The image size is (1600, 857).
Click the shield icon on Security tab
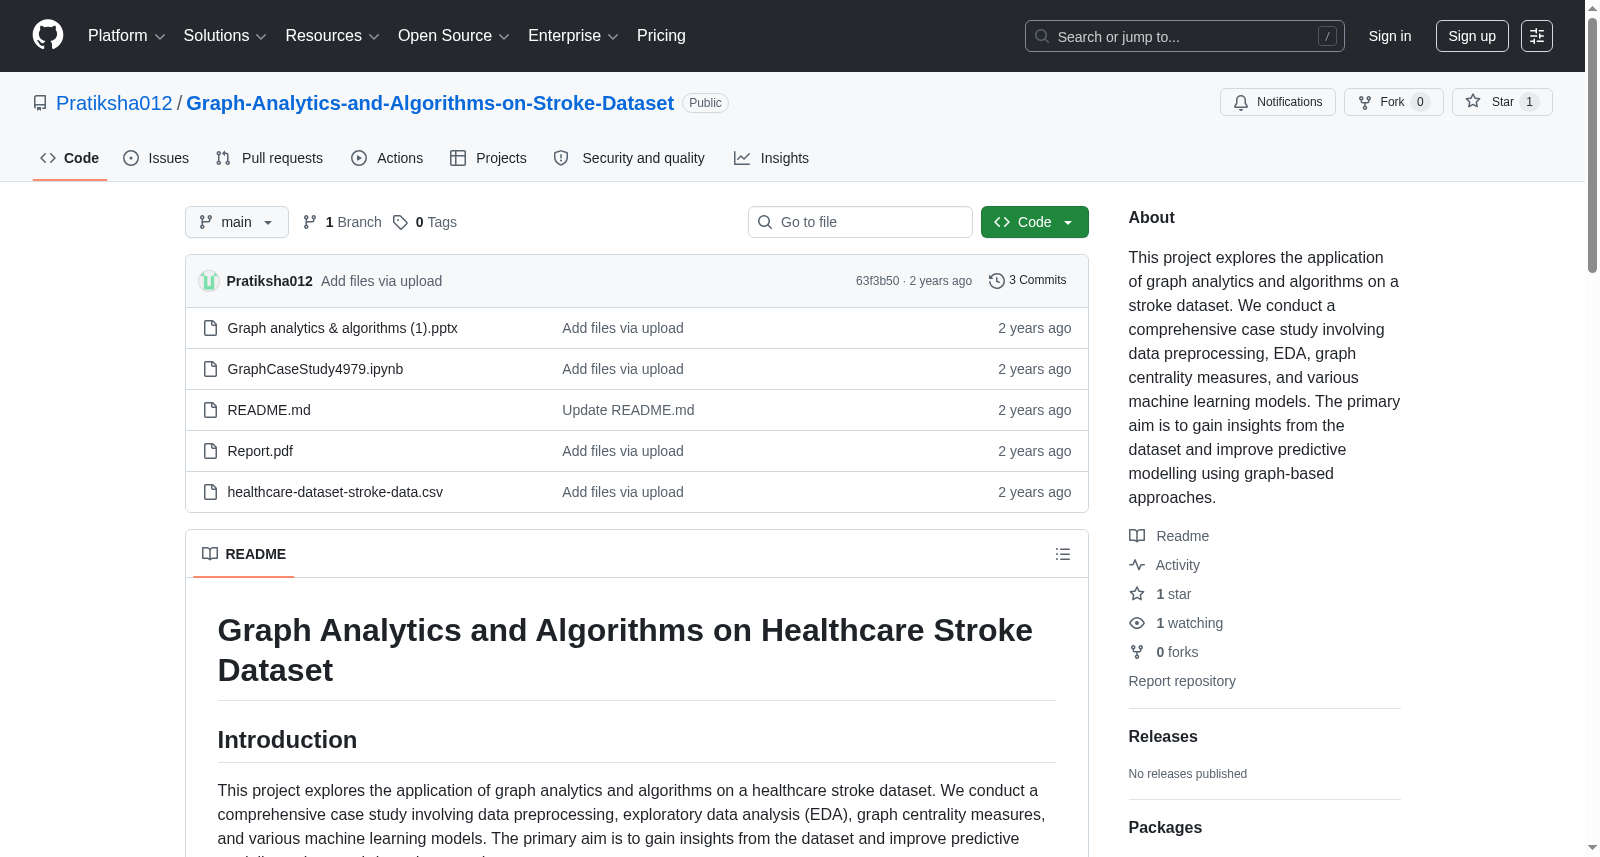pyautogui.click(x=561, y=158)
